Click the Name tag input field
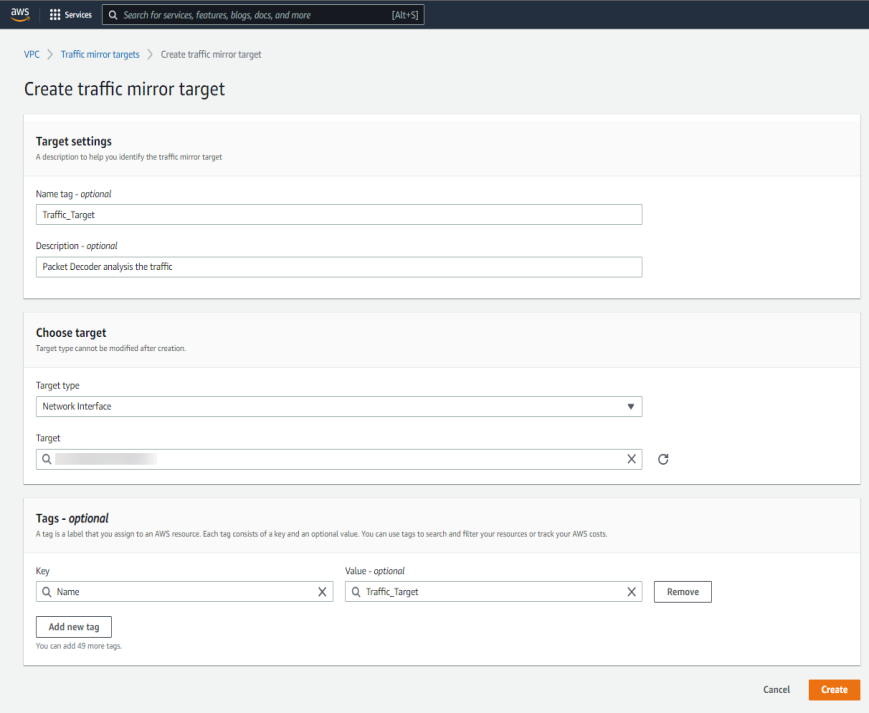869x713 pixels. [339, 215]
